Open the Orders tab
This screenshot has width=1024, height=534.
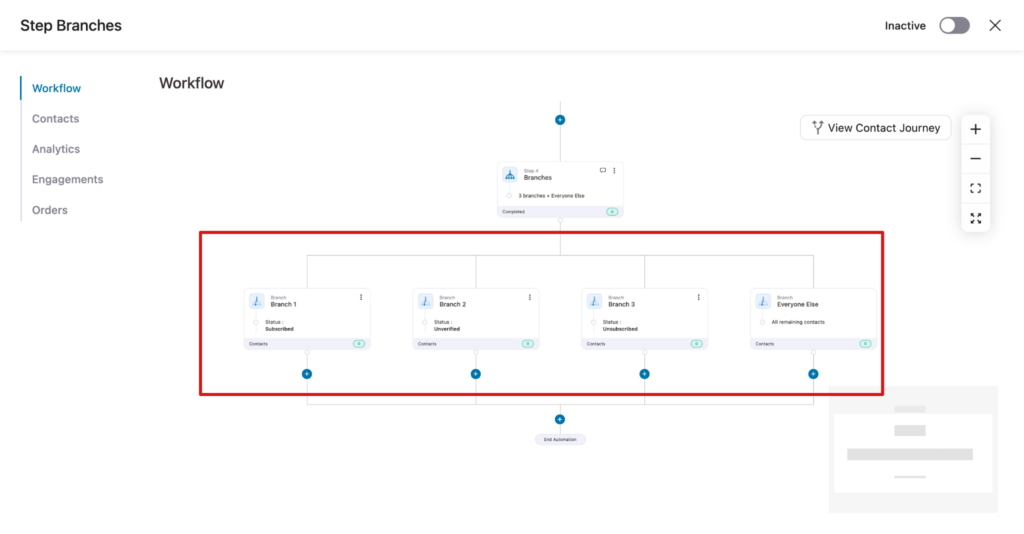(50, 210)
